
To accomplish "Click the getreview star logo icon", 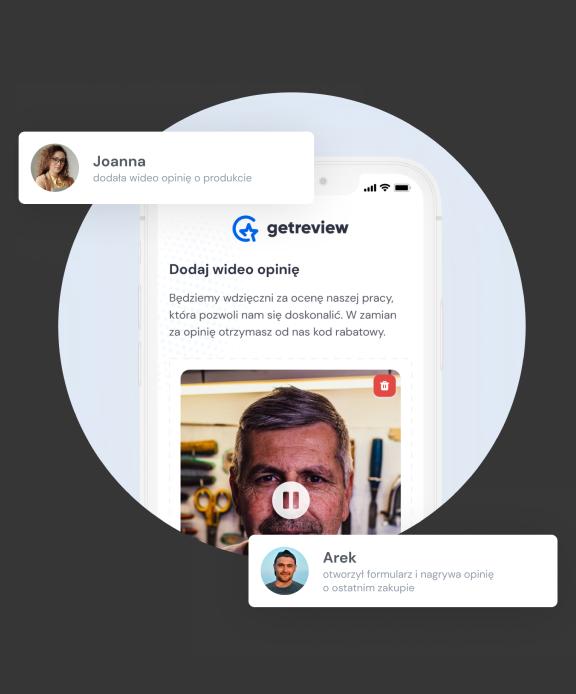I will [x=245, y=228].
